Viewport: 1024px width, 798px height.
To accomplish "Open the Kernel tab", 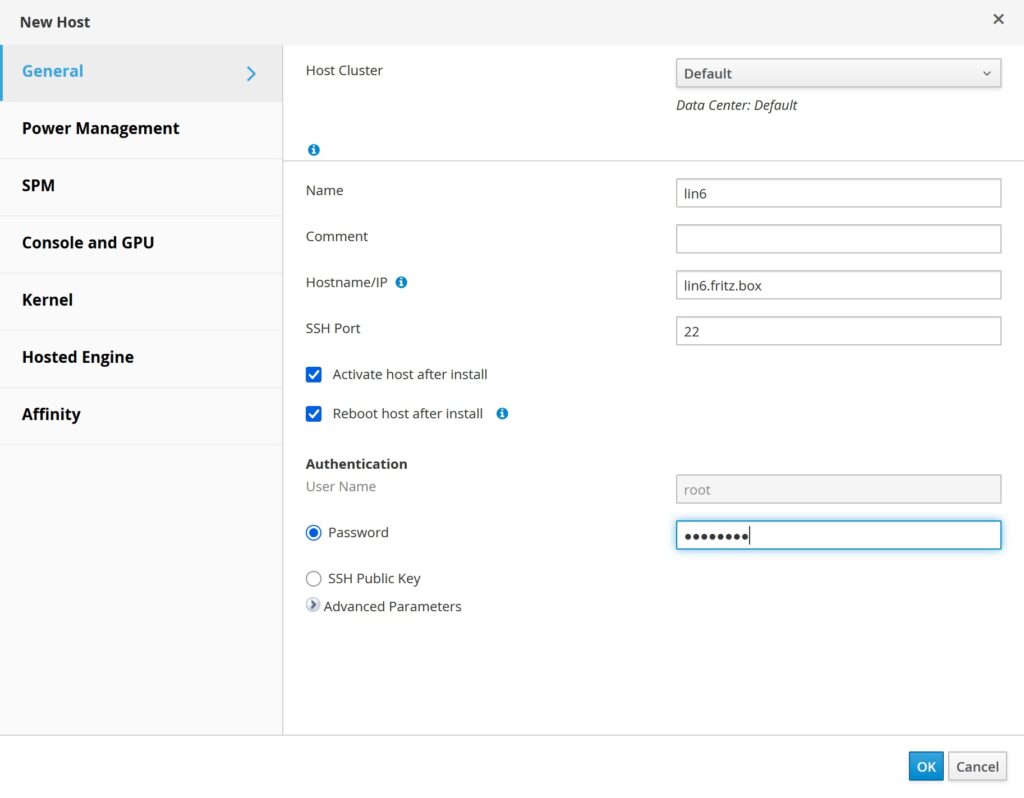I will click(141, 301).
